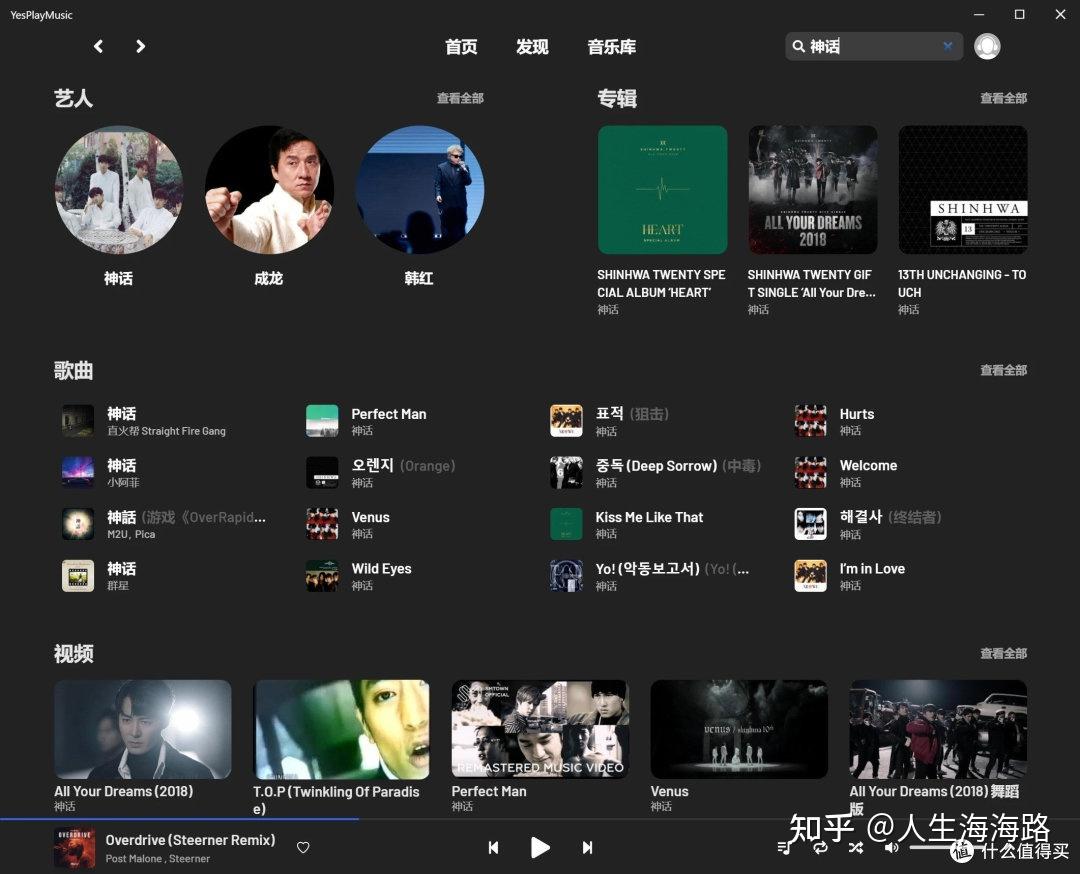Screen dimensions: 1080x874
Task: Click the search magnifier icon
Action: [x=798, y=46]
